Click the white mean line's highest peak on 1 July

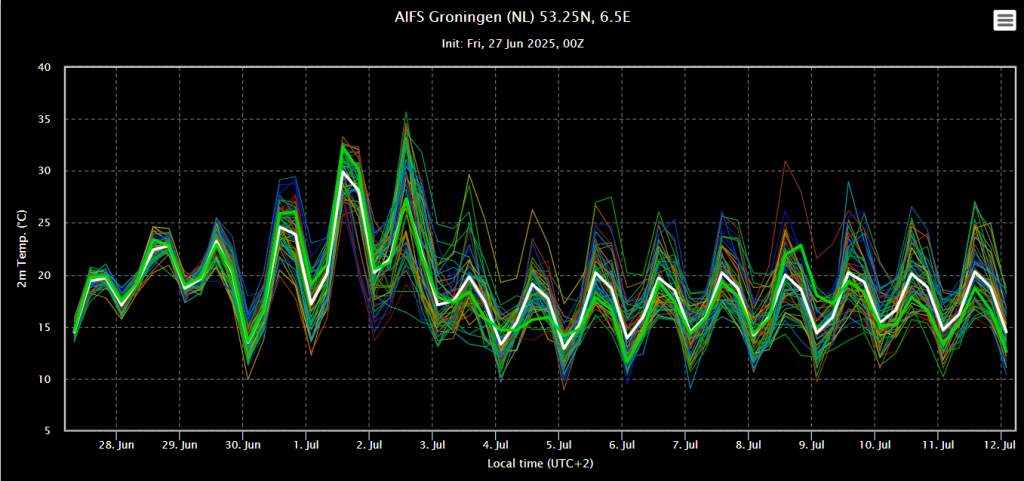[x=343, y=172]
